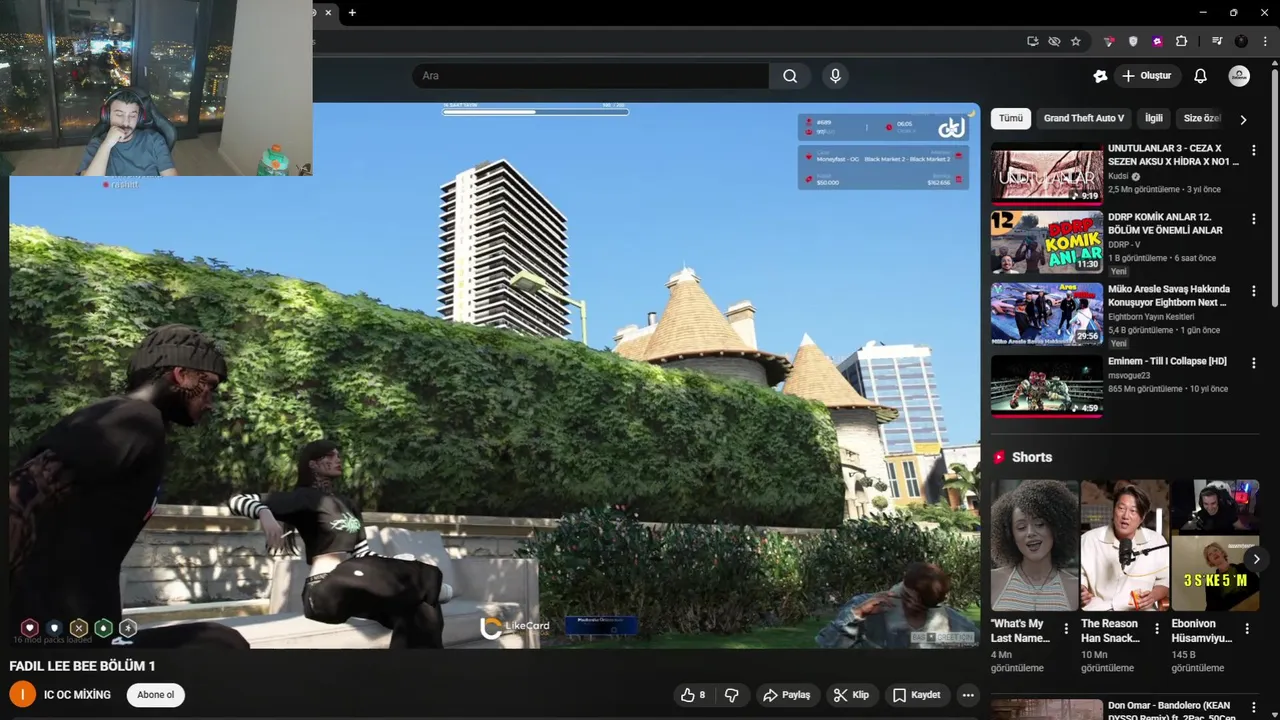Open options menu for DDRP KOMİK ANLAR video
The width and height of the screenshot is (1280, 720).
pyautogui.click(x=1253, y=219)
